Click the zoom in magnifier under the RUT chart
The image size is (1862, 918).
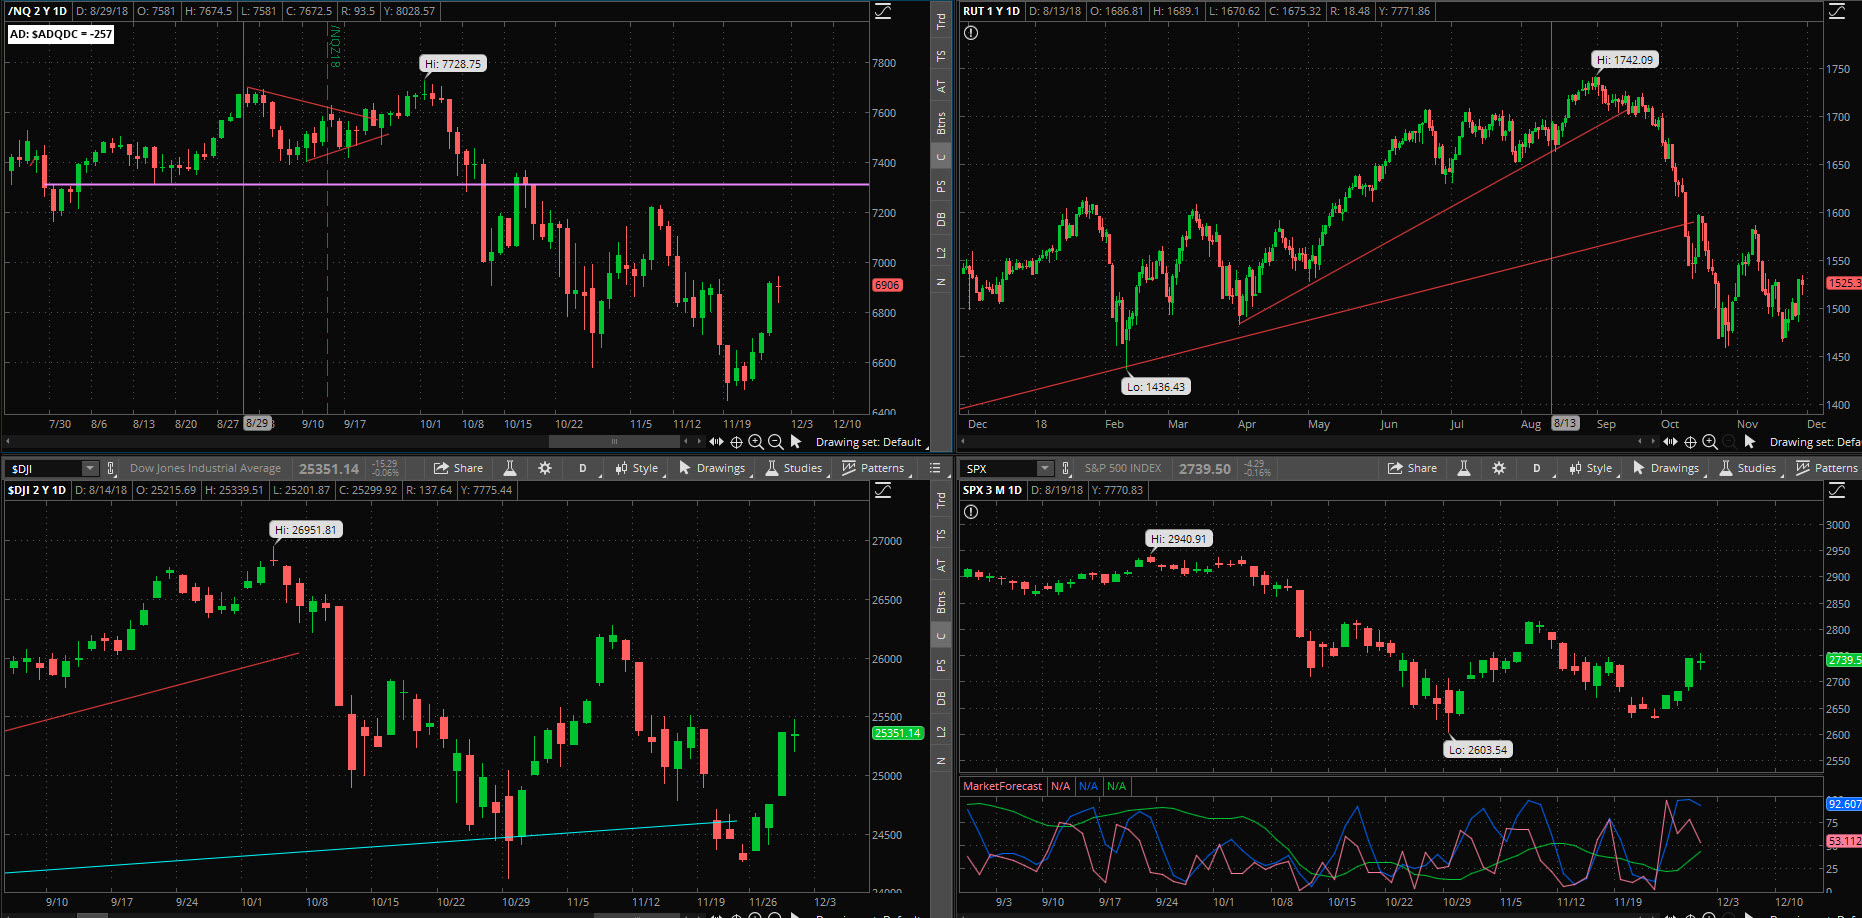click(1710, 442)
